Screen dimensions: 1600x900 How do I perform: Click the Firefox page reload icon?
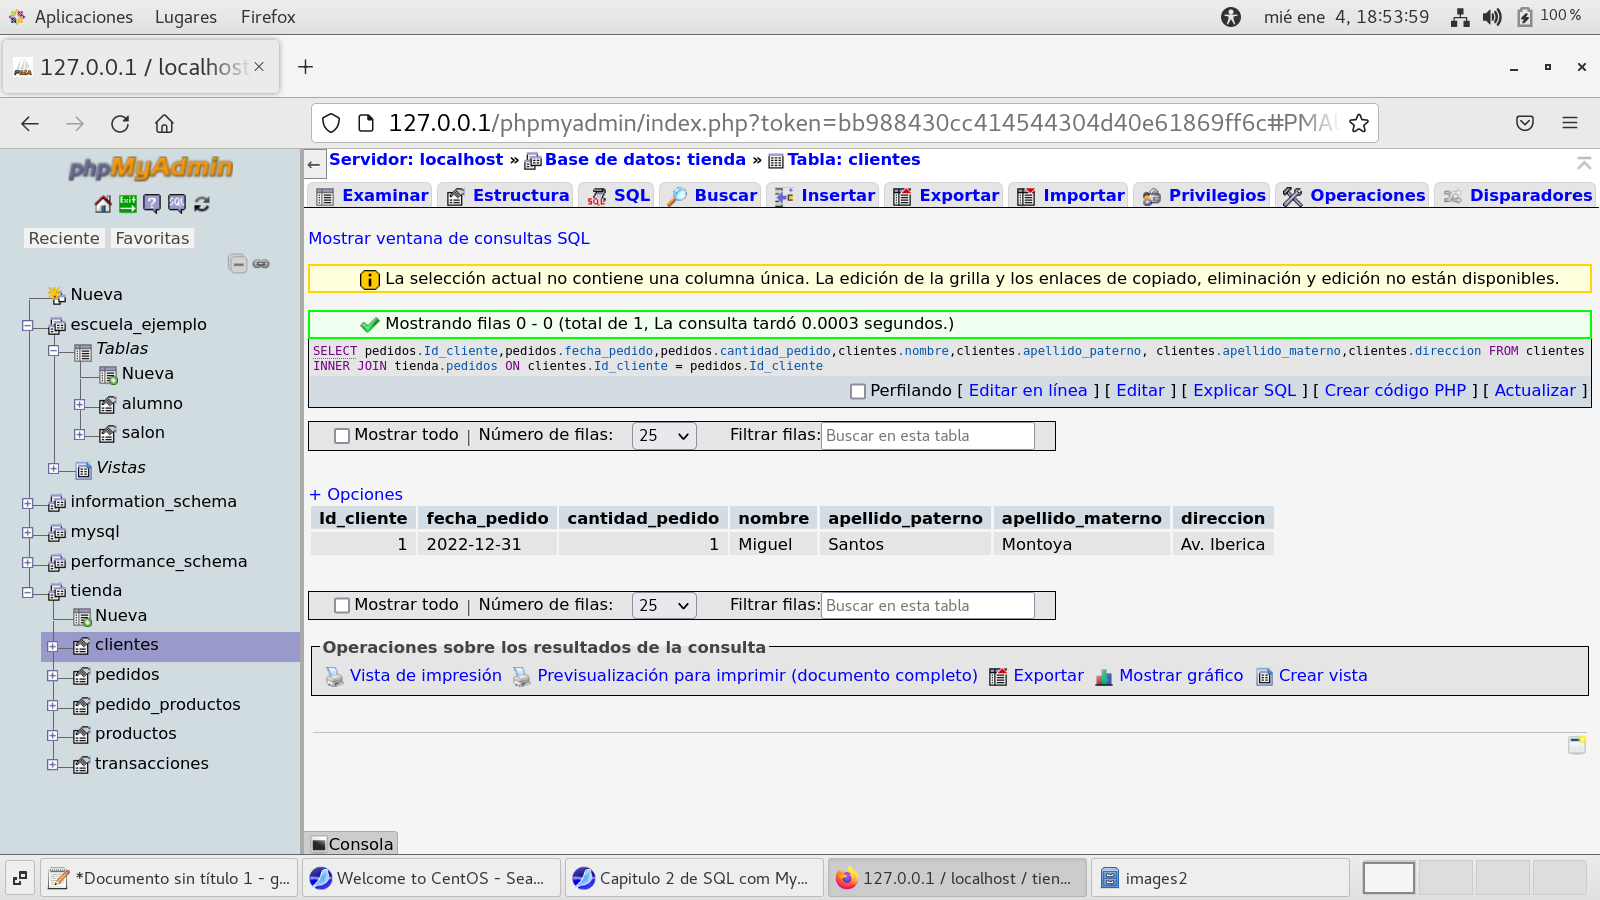120,124
